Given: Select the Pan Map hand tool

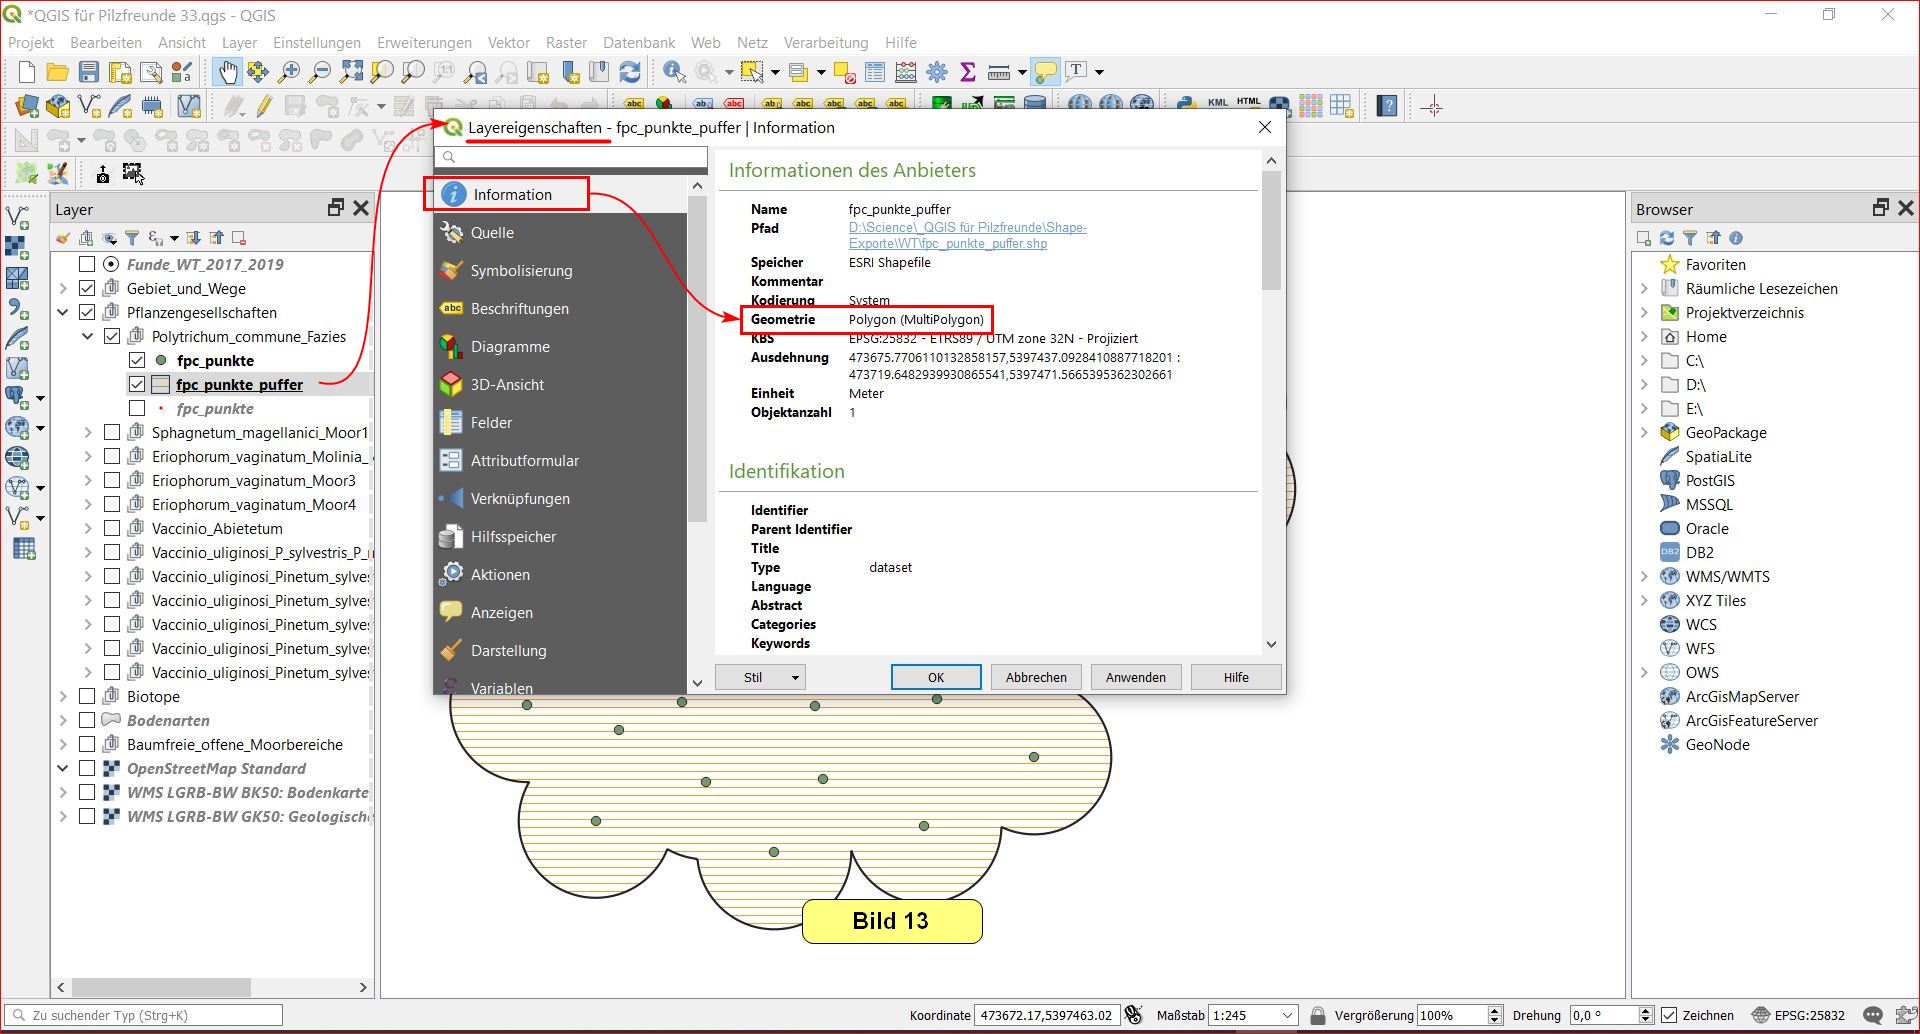Looking at the screenshot, I should [x=228, y=72].
